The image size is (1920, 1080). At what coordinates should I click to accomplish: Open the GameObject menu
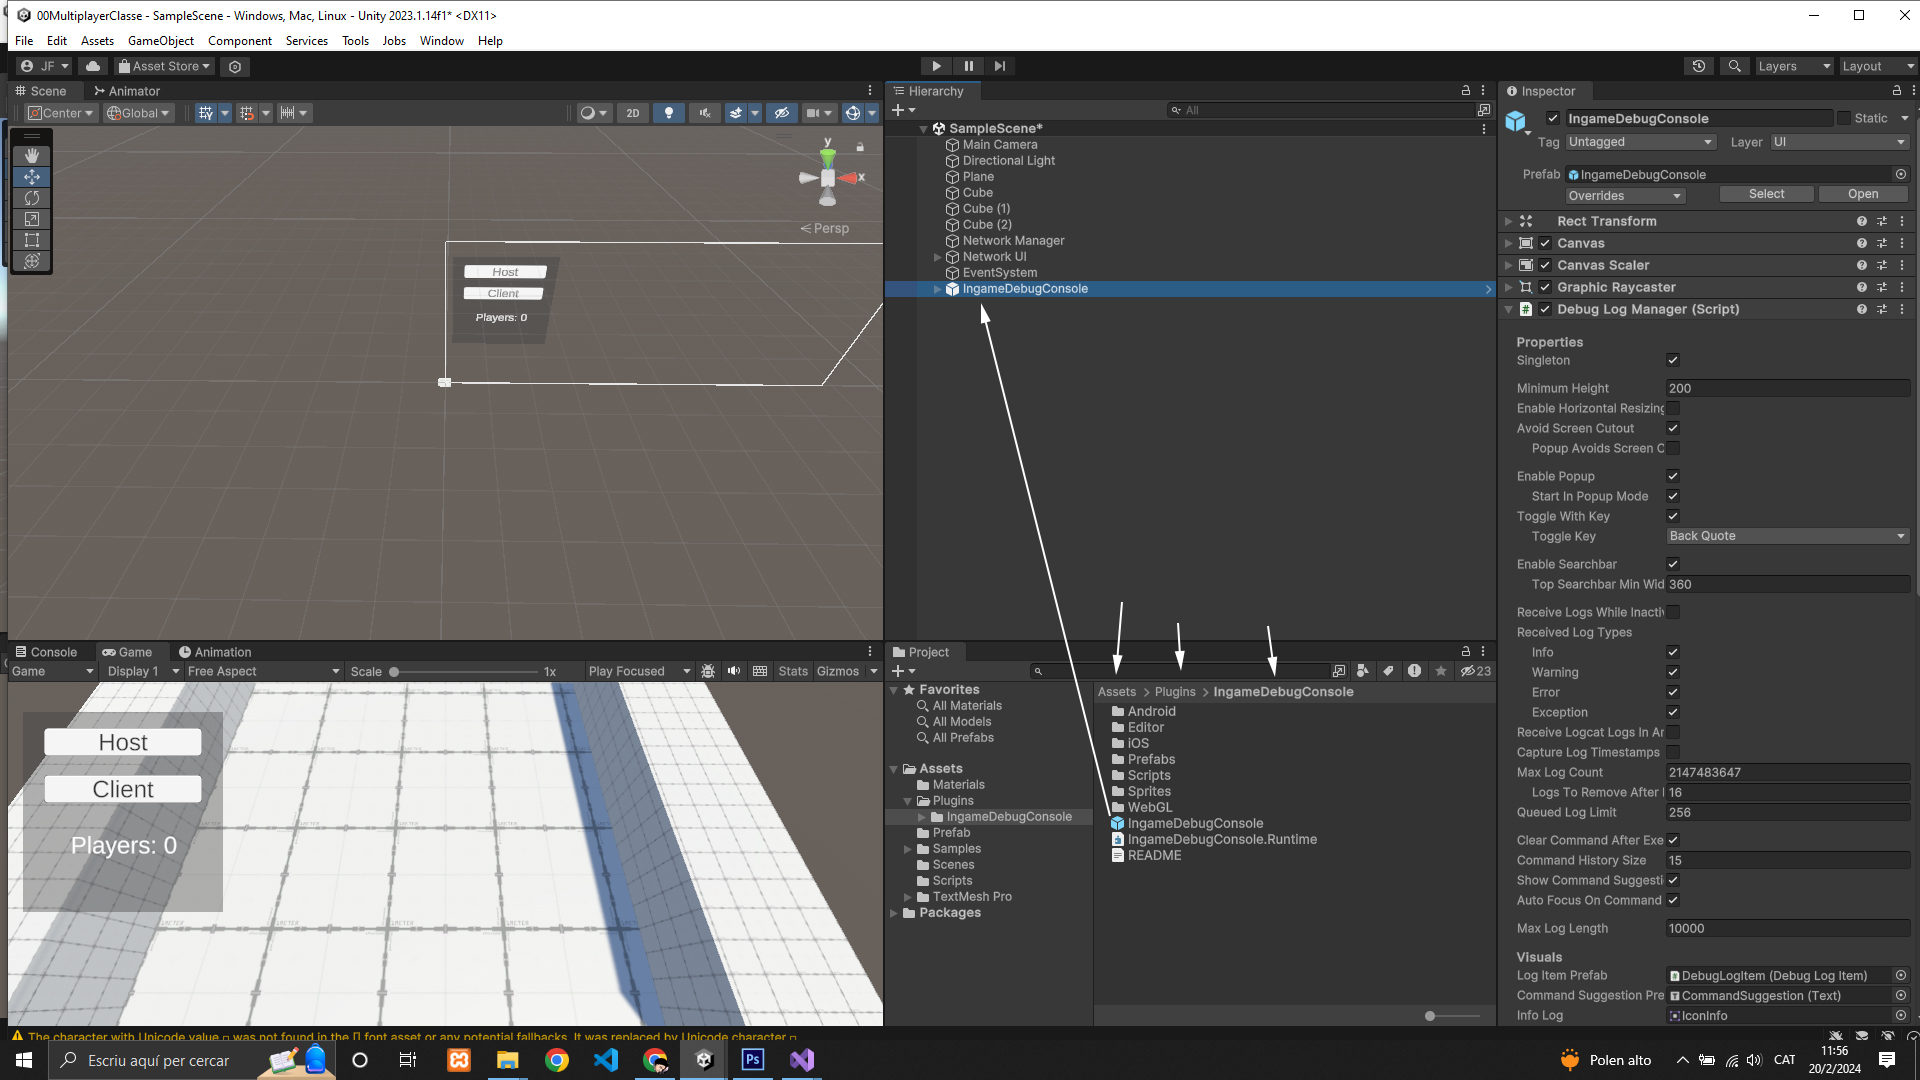click(x=160, y=41)
